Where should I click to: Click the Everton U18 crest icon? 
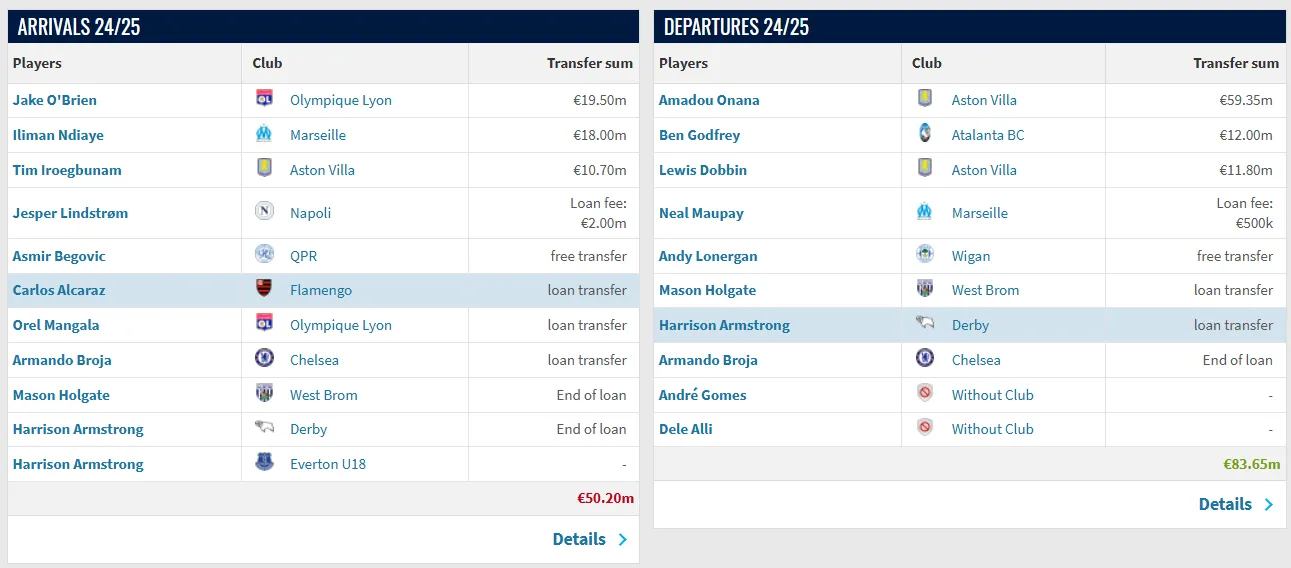point(264,464)
